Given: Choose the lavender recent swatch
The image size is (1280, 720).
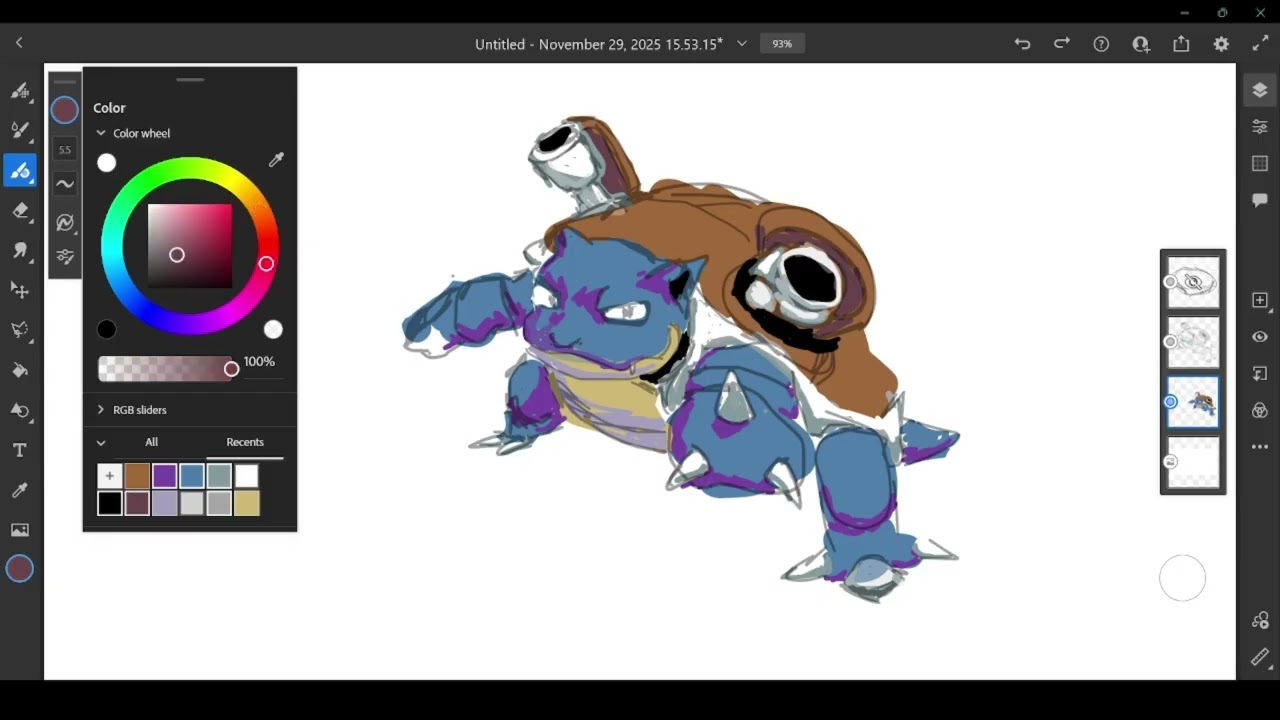Looking at the screenshot, I should 165,503.
